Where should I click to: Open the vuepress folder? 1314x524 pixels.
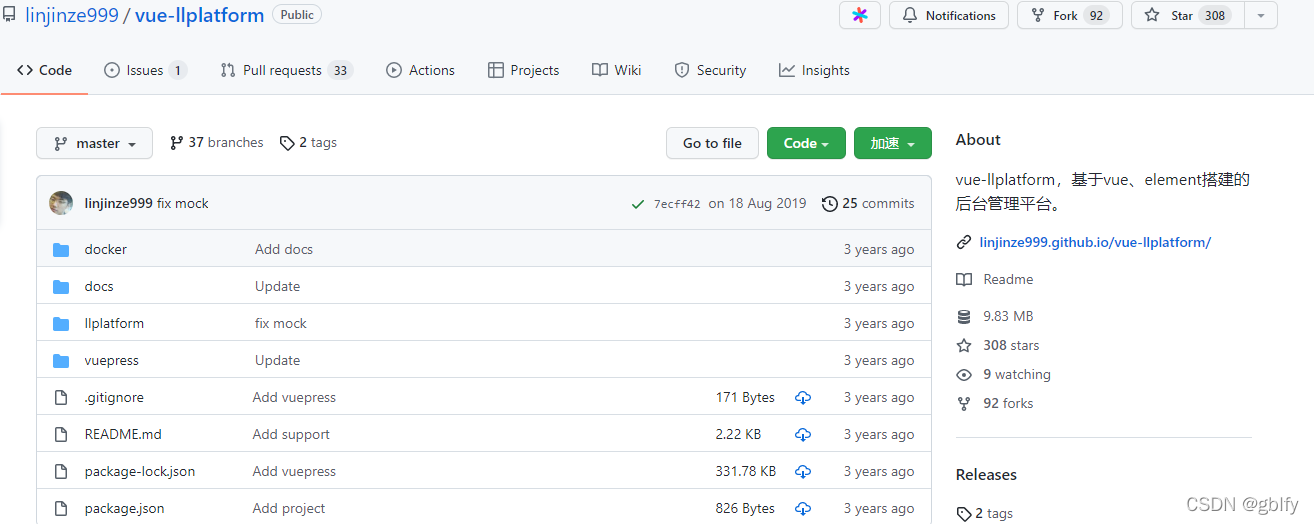click(112, 360)
